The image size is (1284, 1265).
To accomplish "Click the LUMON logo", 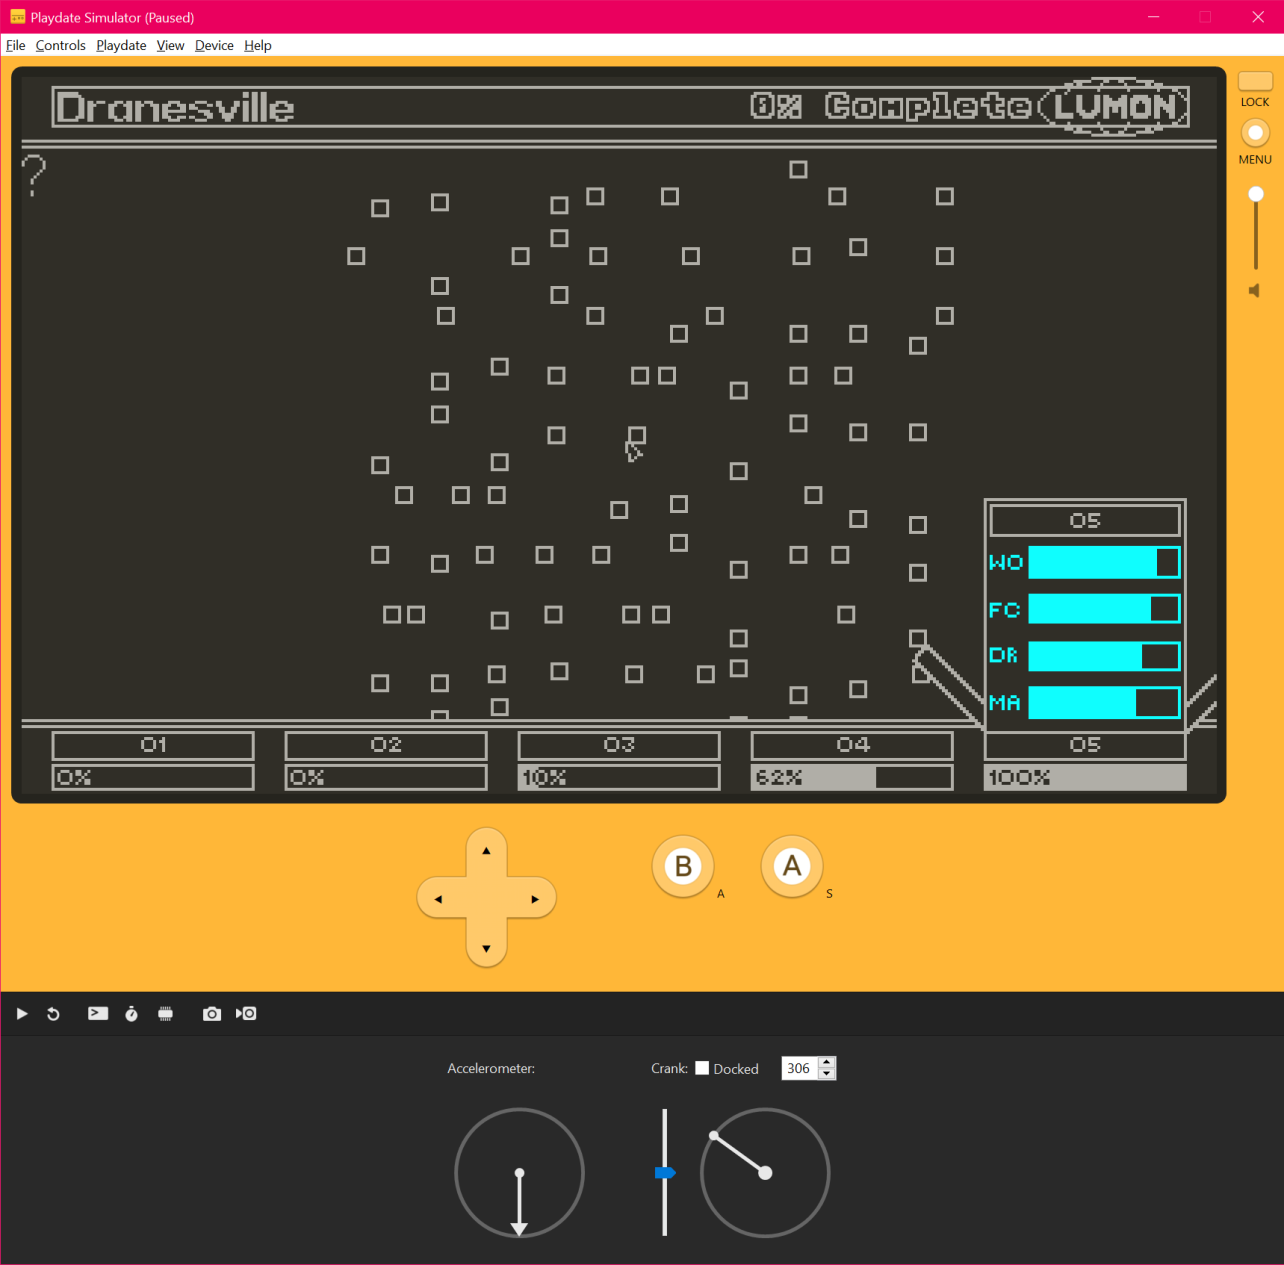I will (1114, 105).
